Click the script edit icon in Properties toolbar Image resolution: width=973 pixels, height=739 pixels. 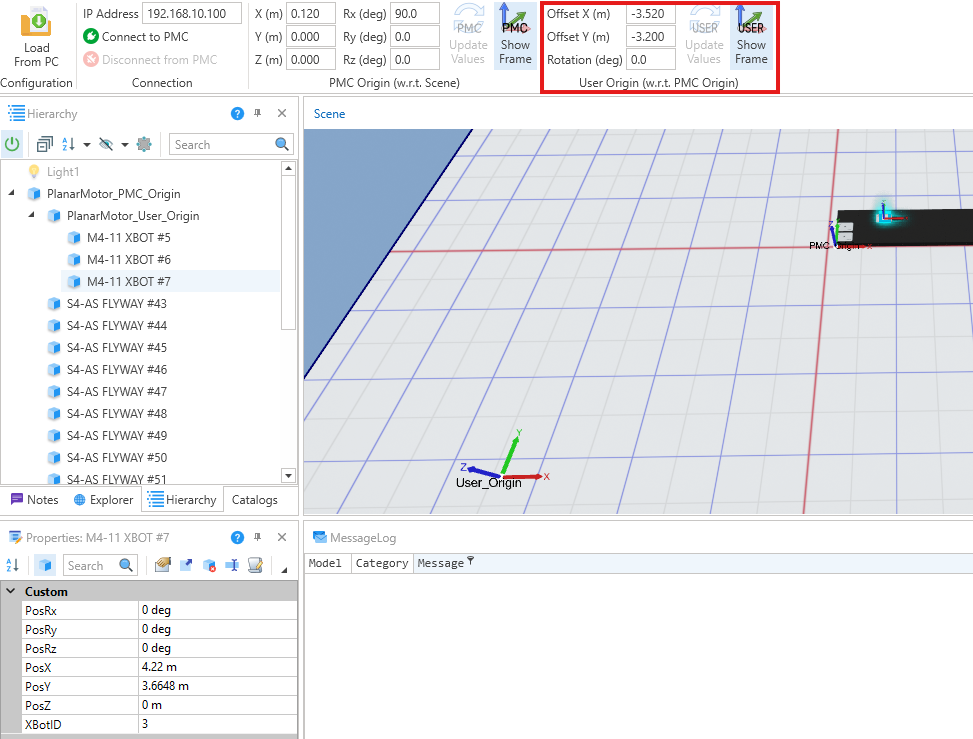pyautogui.click(x=256, y=565)
